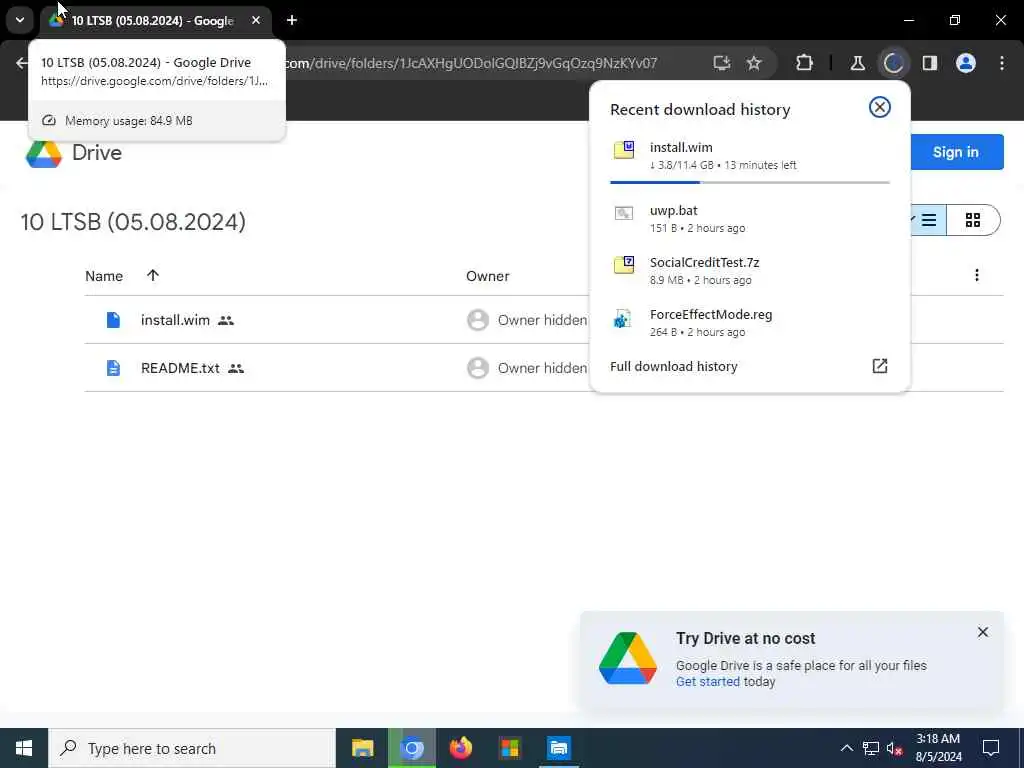This screenshot has height=768, width=1024.
Task: Click the taskbar search box
Action: [x=192, y=748]
